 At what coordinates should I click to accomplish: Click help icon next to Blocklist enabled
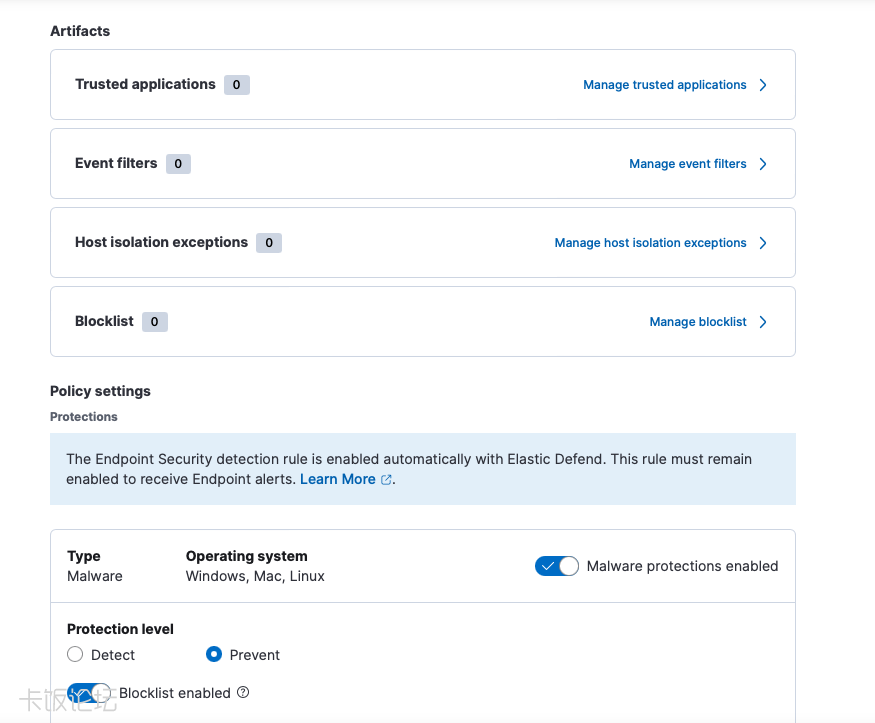243,693
